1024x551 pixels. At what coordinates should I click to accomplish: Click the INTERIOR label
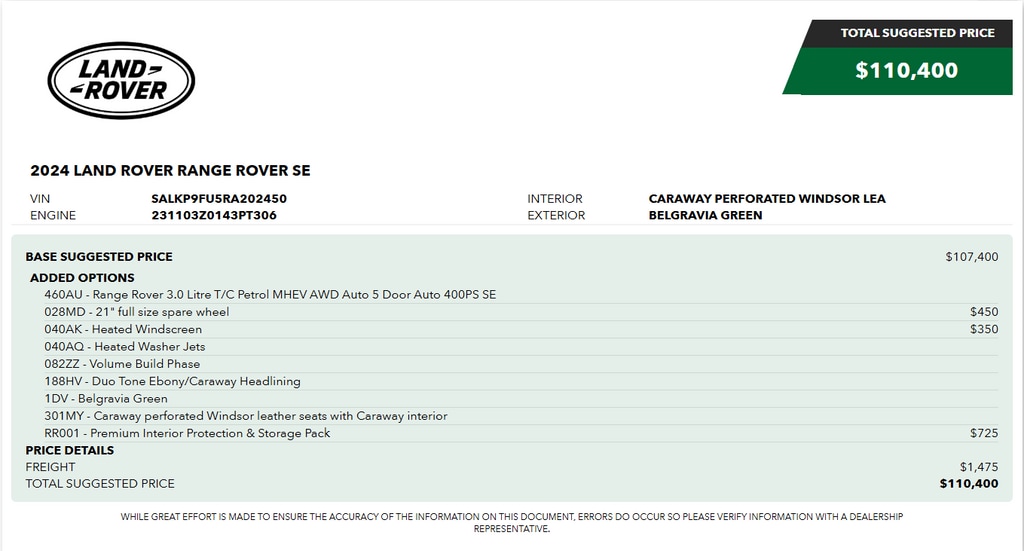[x=554, y=198]
